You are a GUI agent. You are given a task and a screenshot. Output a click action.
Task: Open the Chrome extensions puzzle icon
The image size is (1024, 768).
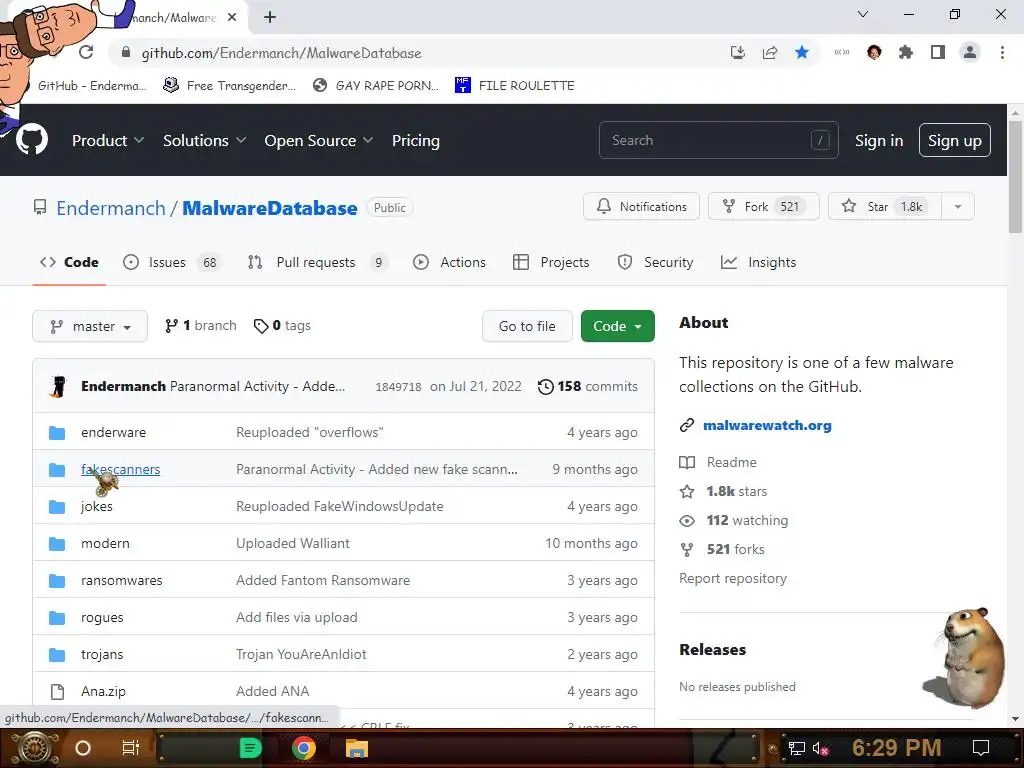(906, 52)
